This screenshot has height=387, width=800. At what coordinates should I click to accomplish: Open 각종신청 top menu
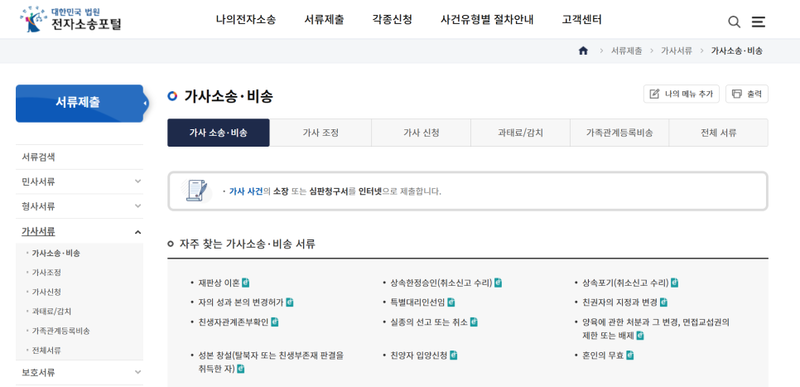click(x=392, y=20)
